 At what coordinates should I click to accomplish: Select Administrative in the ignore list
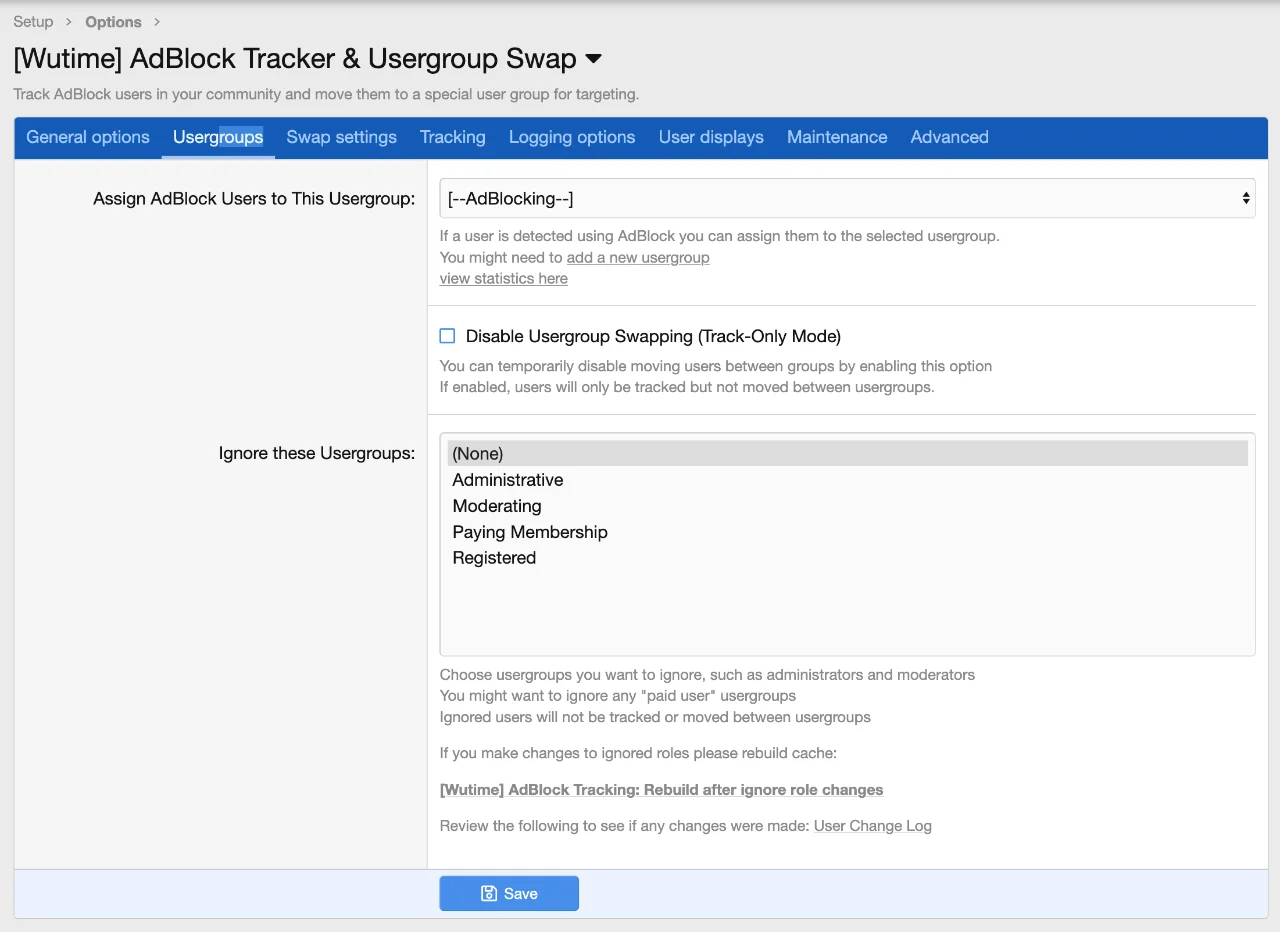pos(508,480)
